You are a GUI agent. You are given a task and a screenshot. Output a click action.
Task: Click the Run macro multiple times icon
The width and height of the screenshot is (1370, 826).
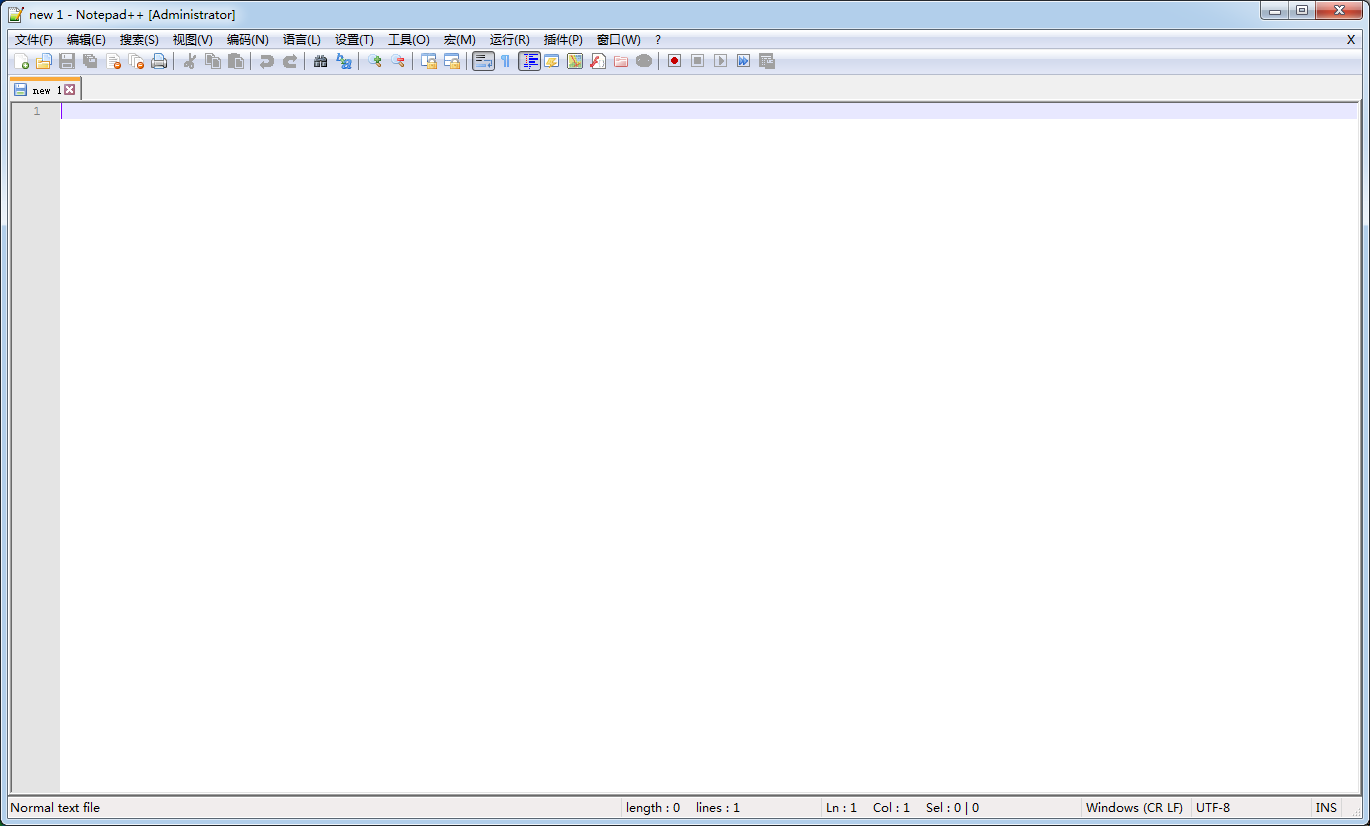(x=743, y=61)
